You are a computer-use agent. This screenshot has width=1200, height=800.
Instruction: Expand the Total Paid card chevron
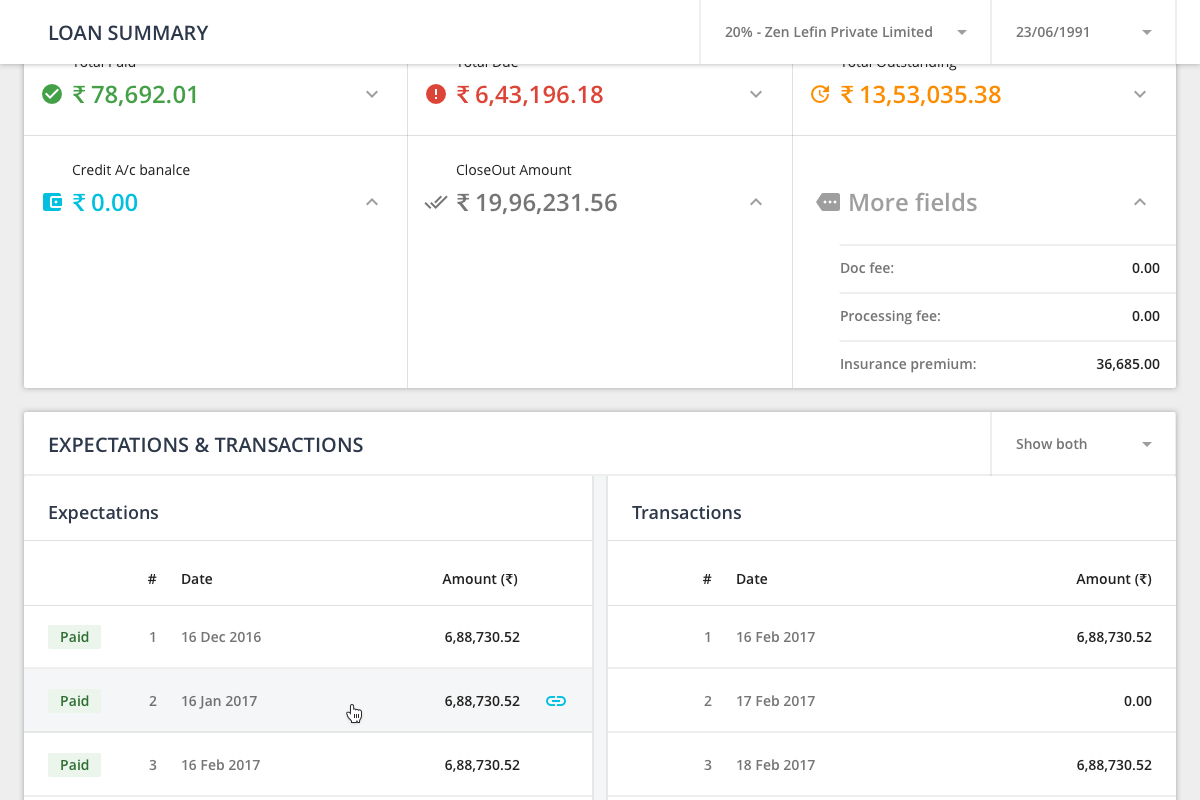click(371, 94)
